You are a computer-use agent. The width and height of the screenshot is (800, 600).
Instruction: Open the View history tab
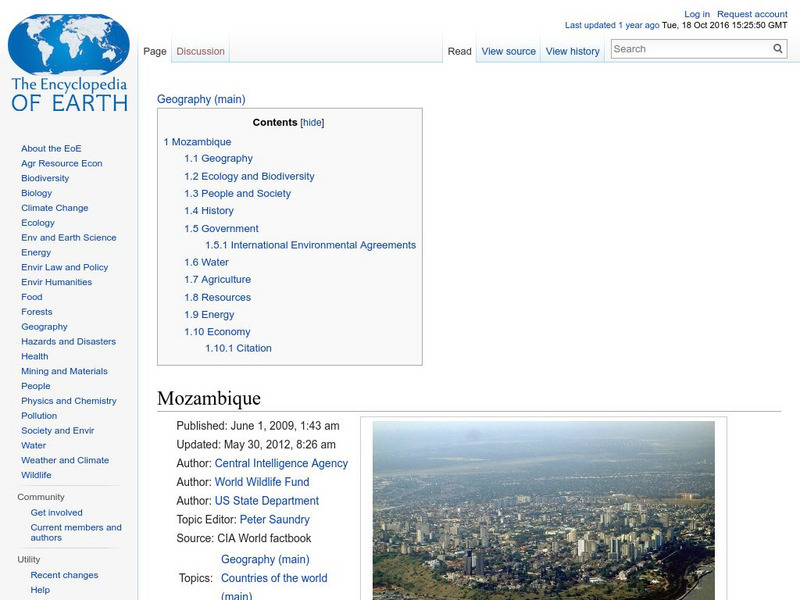coord(572,50)
